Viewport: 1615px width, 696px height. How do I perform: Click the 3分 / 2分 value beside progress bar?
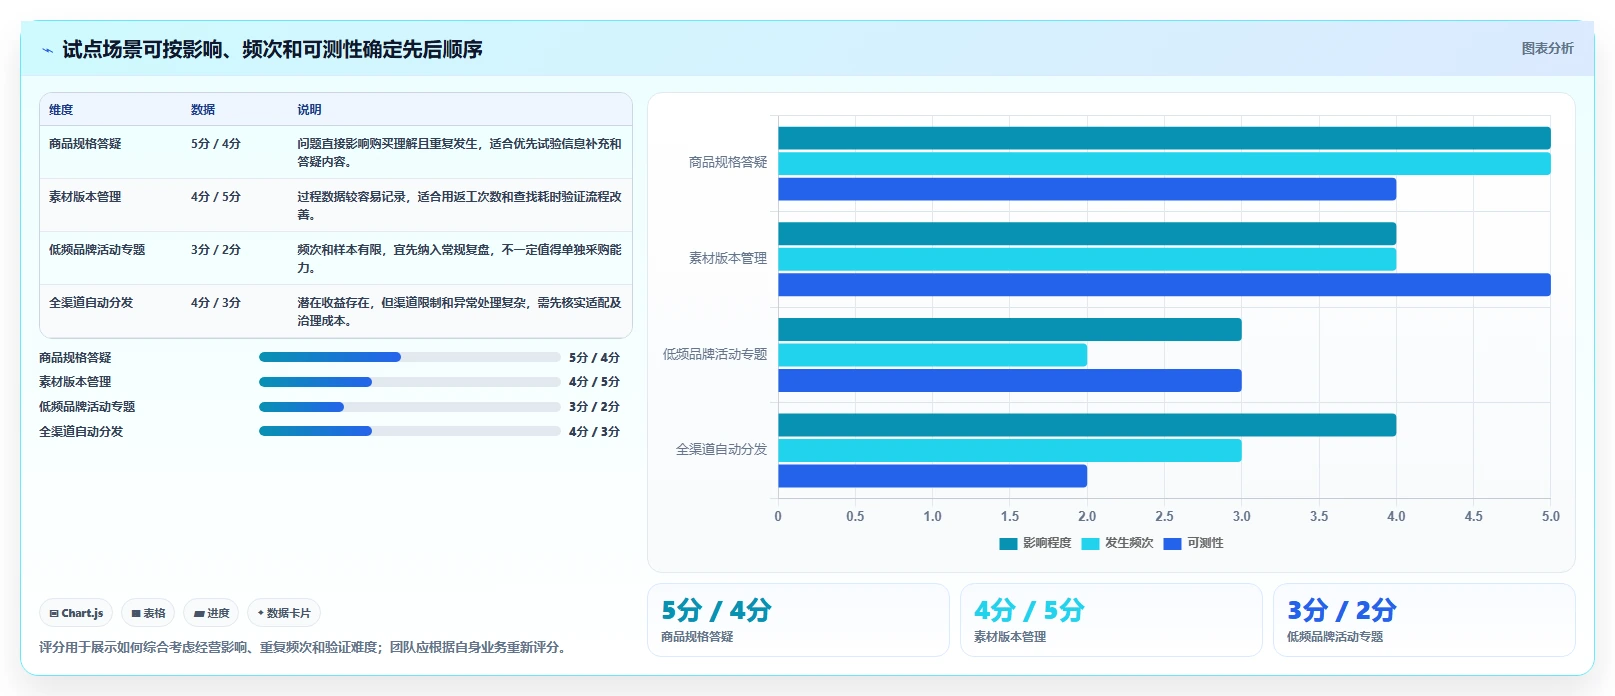(594, 407)
